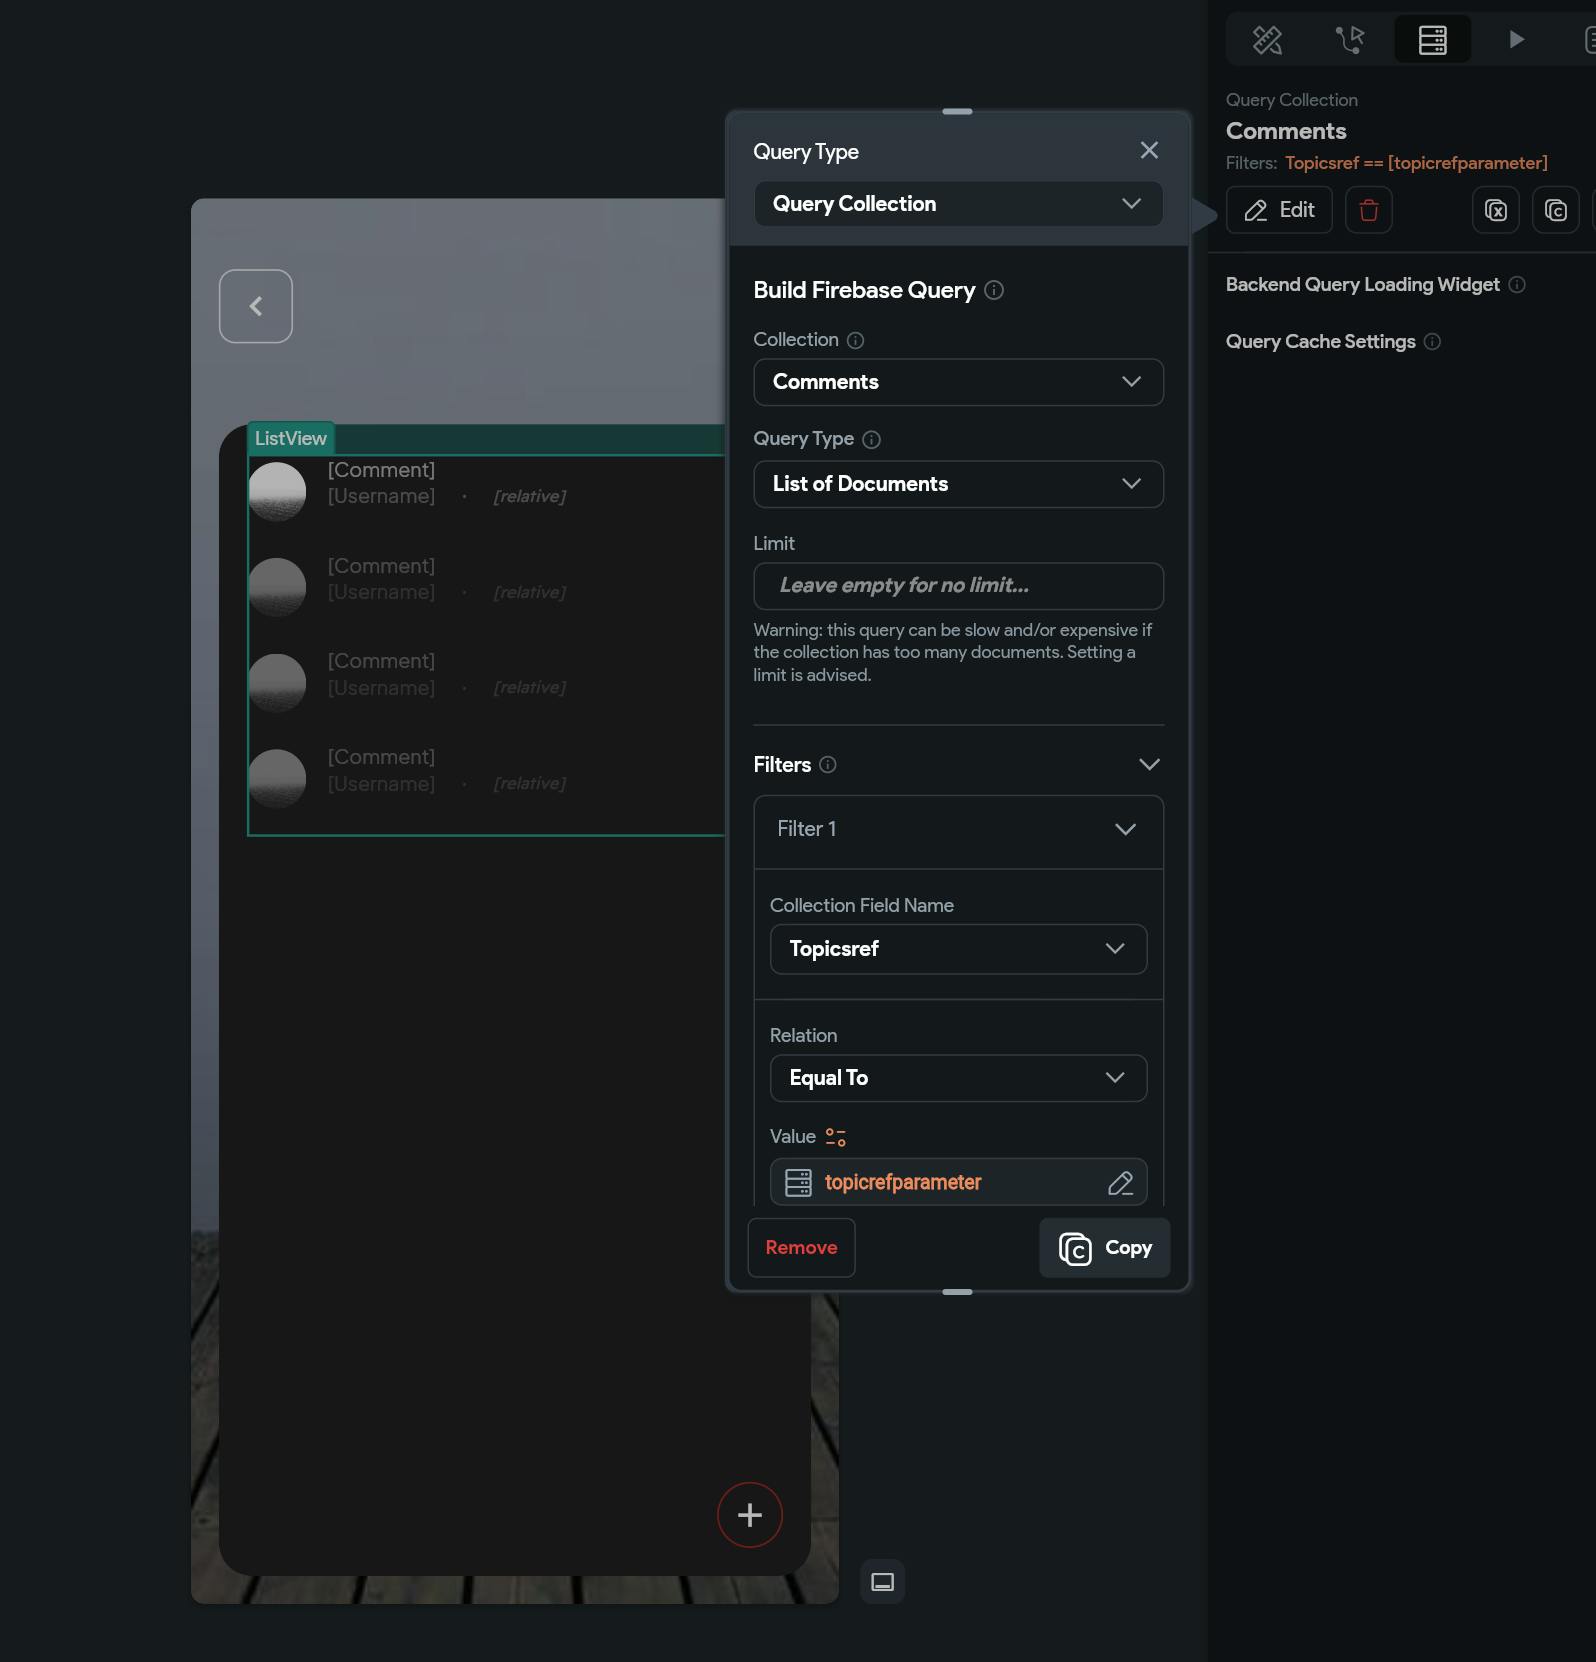Delete the query with red trash icon
Viewport: 1596px width, 1662px height.
tap(1368, 210)
